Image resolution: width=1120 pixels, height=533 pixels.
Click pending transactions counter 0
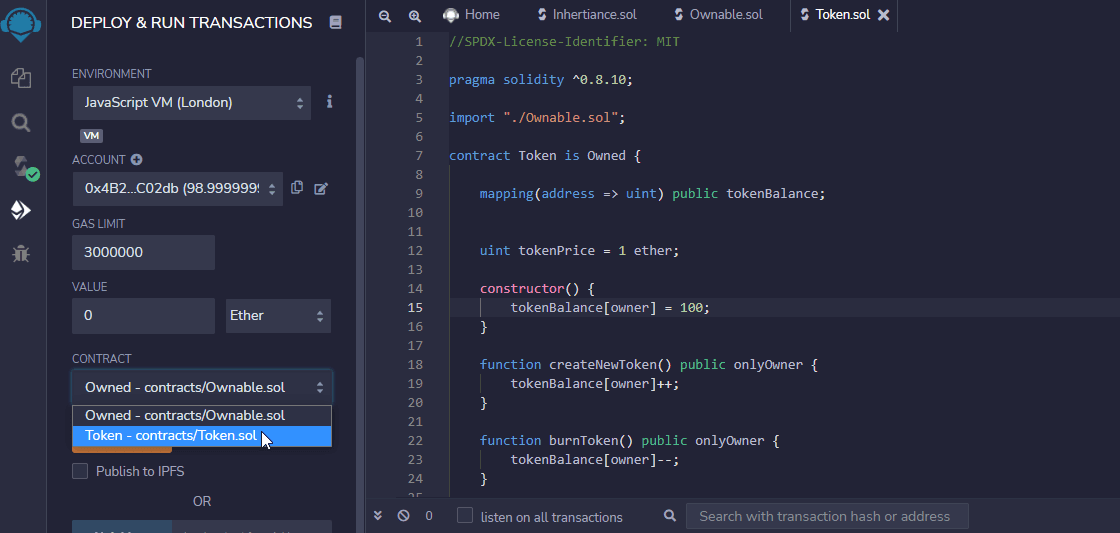[429, 516]
